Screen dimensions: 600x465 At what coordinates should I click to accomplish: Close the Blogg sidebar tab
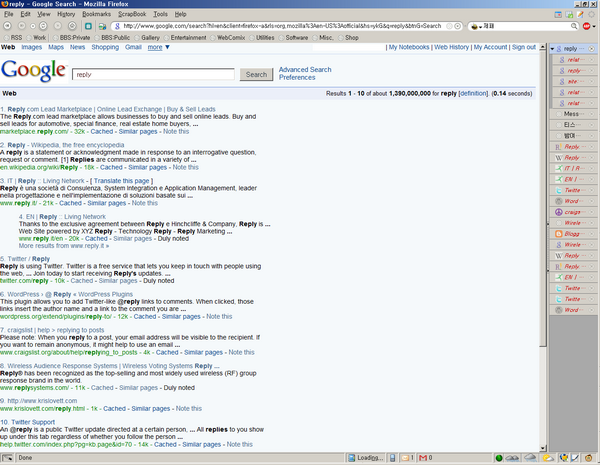[x=591, y=234]
